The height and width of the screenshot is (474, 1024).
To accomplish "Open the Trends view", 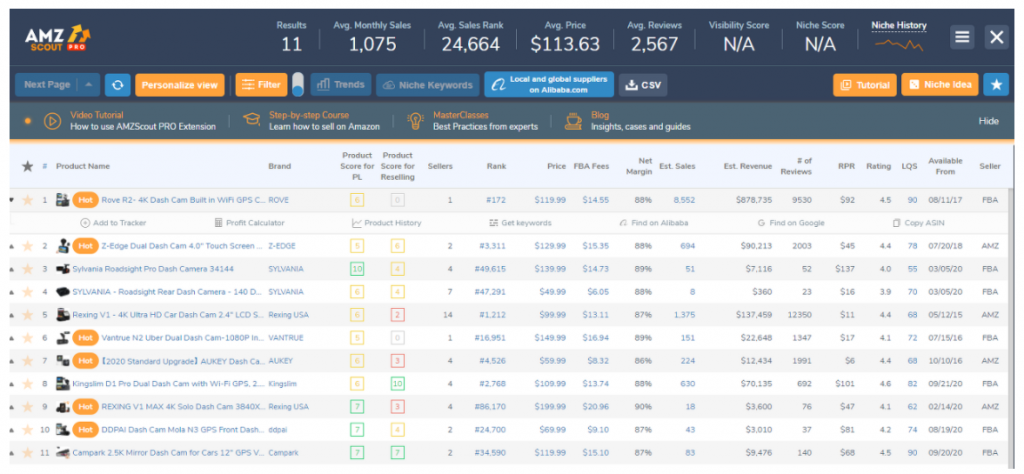I will pos(341,85).
